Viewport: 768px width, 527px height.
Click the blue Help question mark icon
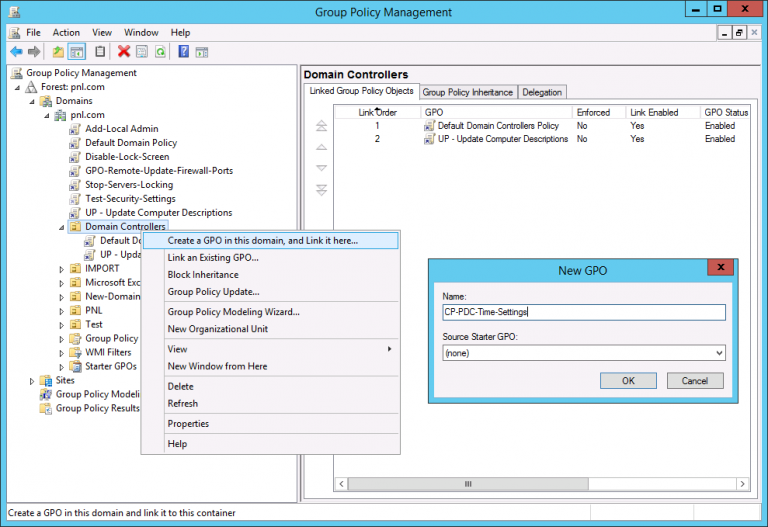[x=184, y=52]
